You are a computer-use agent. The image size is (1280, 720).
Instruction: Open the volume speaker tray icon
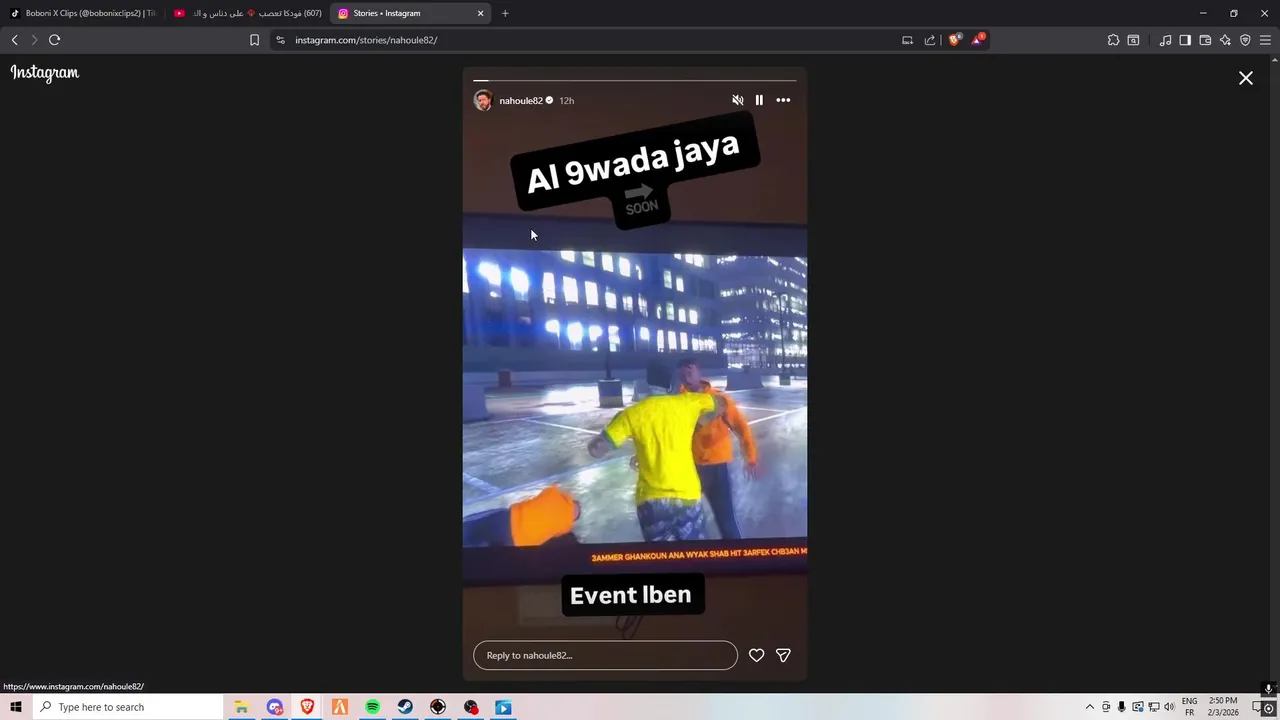[x=1169, y=707]
